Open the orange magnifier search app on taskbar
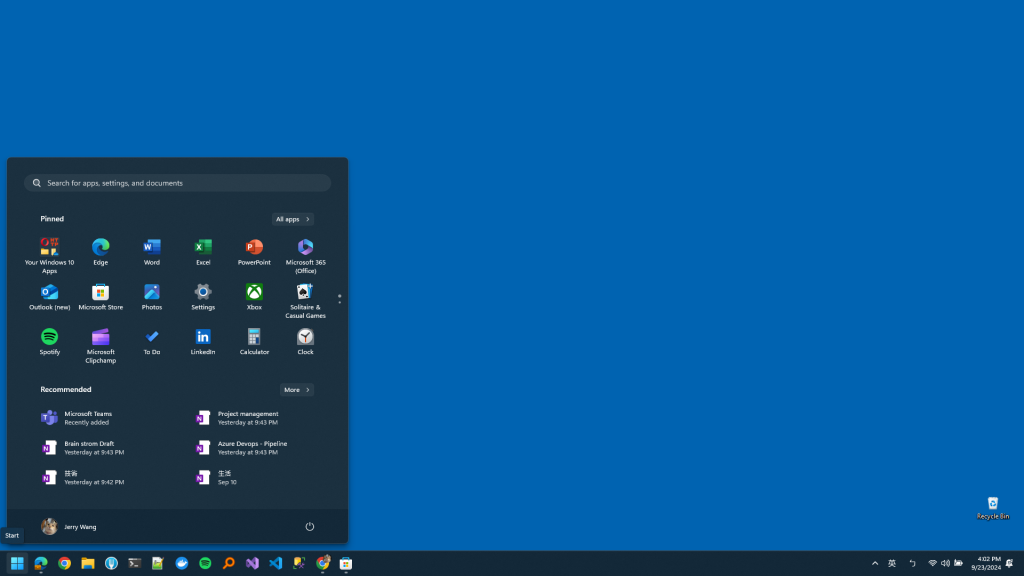1024x576 pixels. point(229,563)
